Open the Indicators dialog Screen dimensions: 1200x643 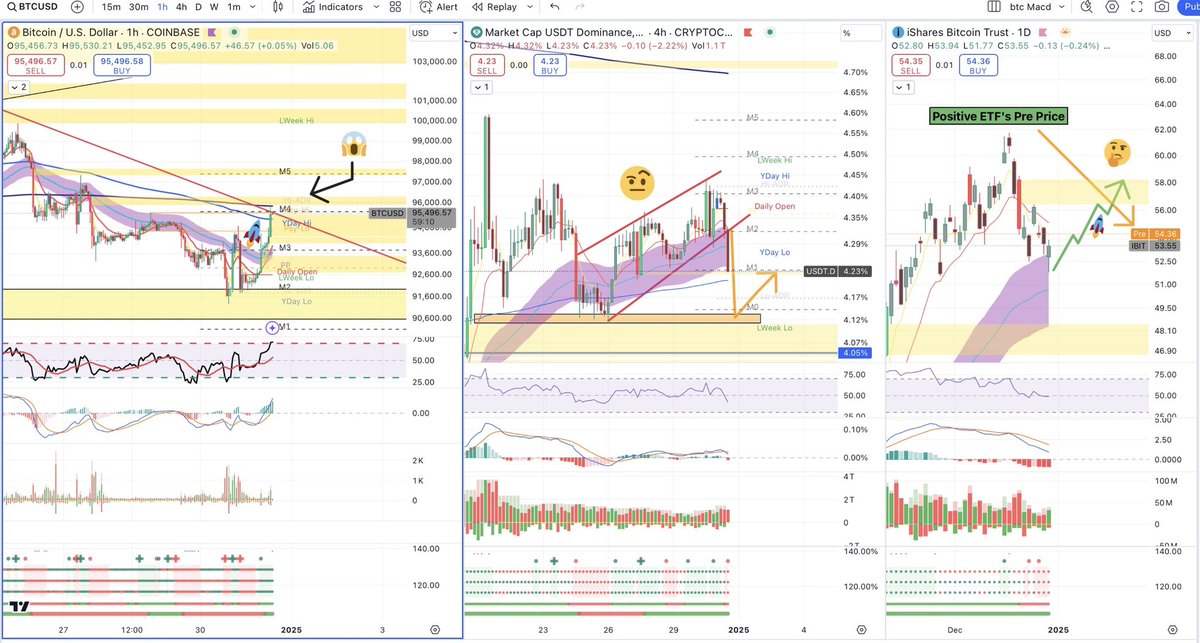(x=331, y=7)
